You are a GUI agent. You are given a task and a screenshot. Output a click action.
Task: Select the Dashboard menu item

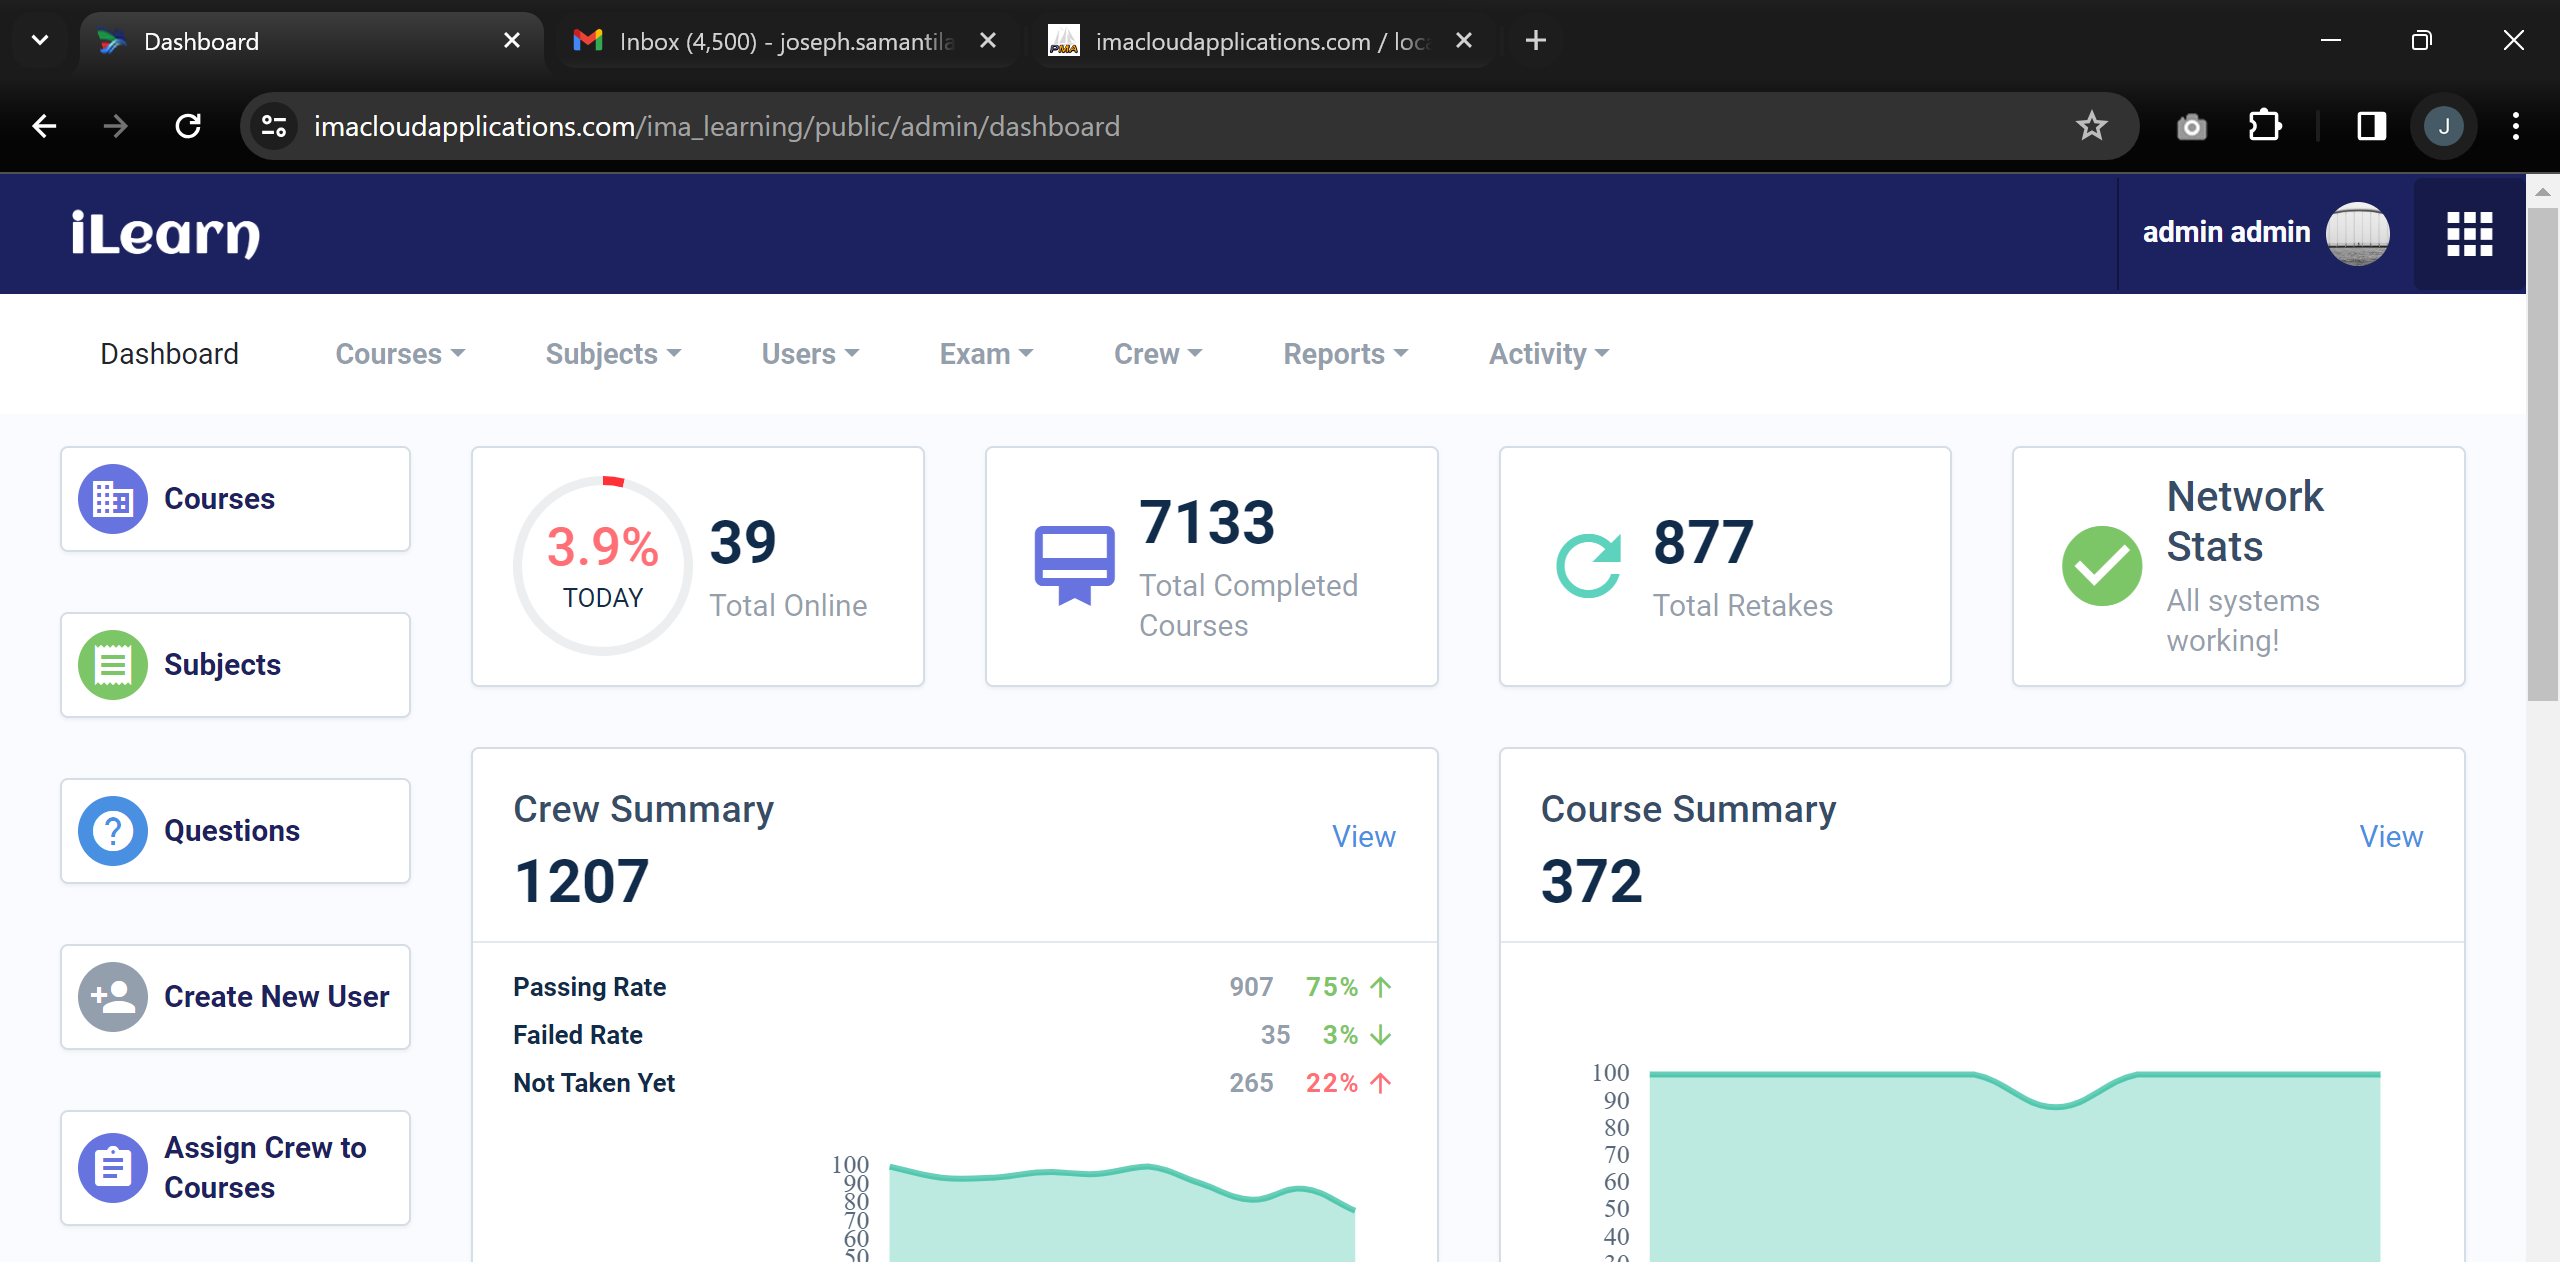[169, 354]
